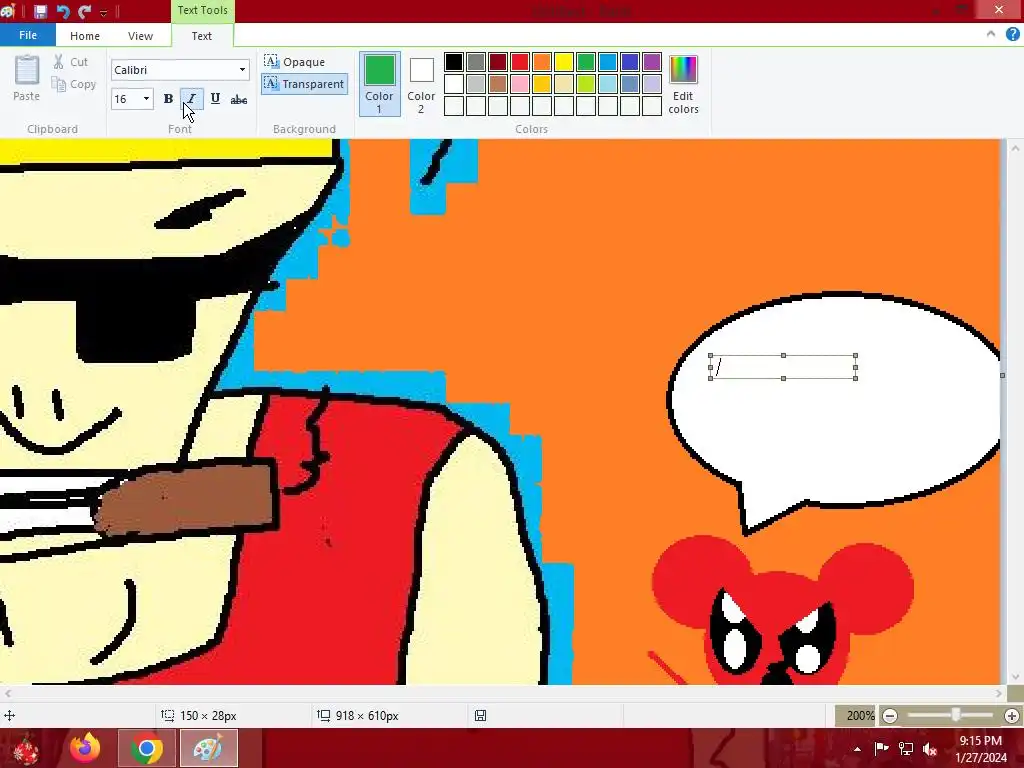Pick the green color swatch

[x=586, y=62]
